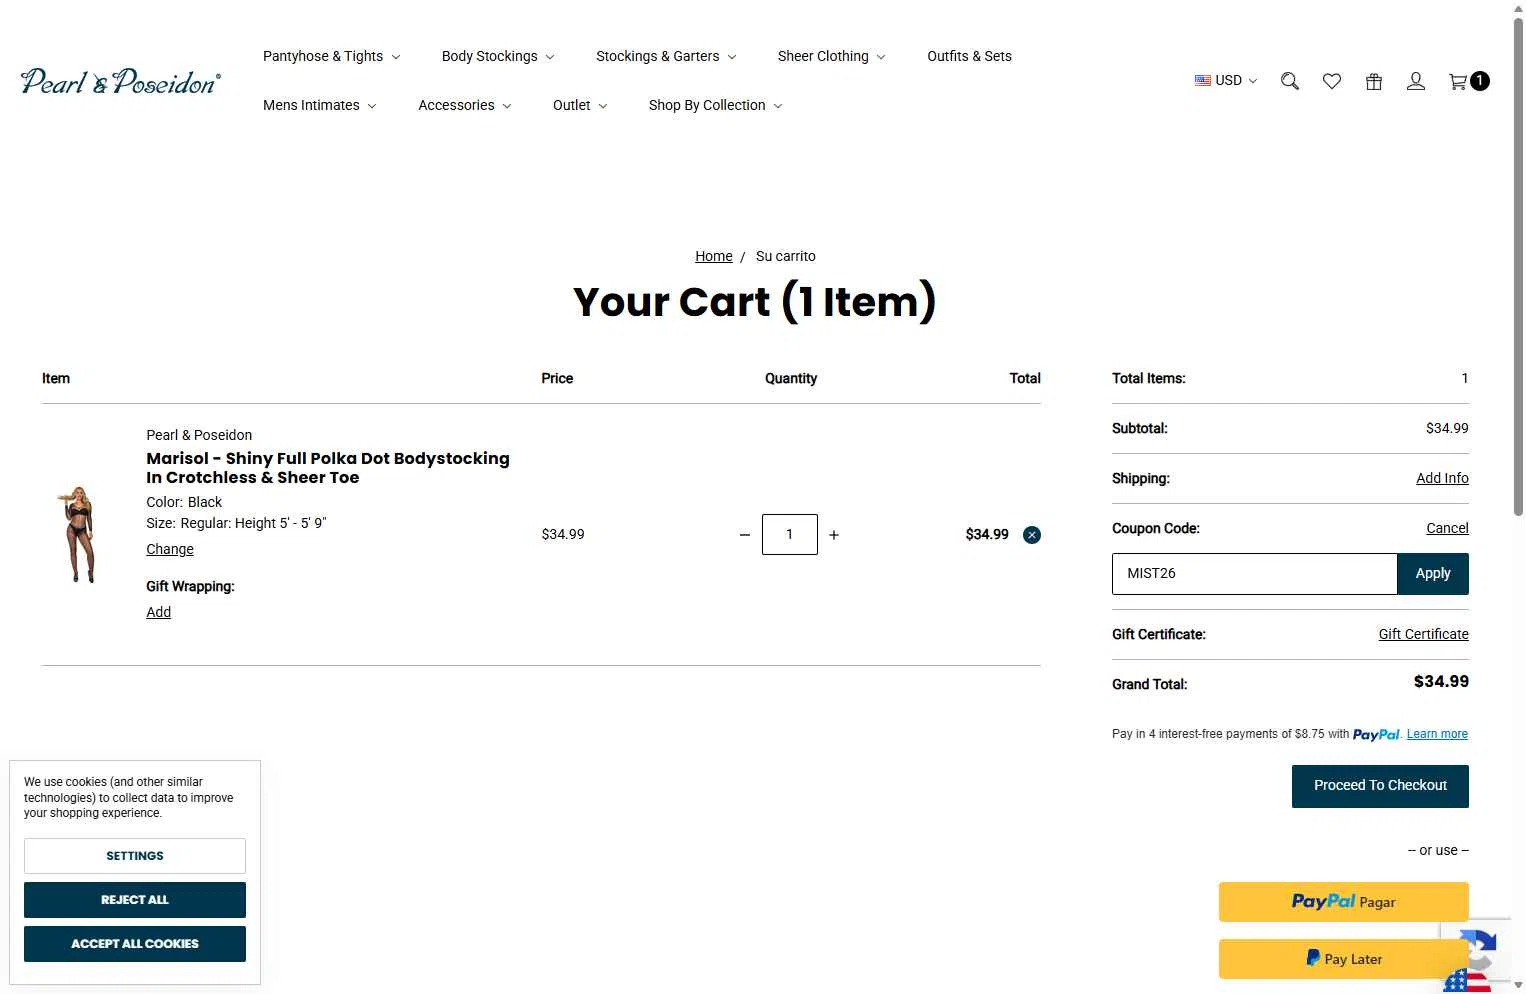Open the Sheer Clothing menu
This screenshot has height=994, width=1526.
tap(832, 56)
